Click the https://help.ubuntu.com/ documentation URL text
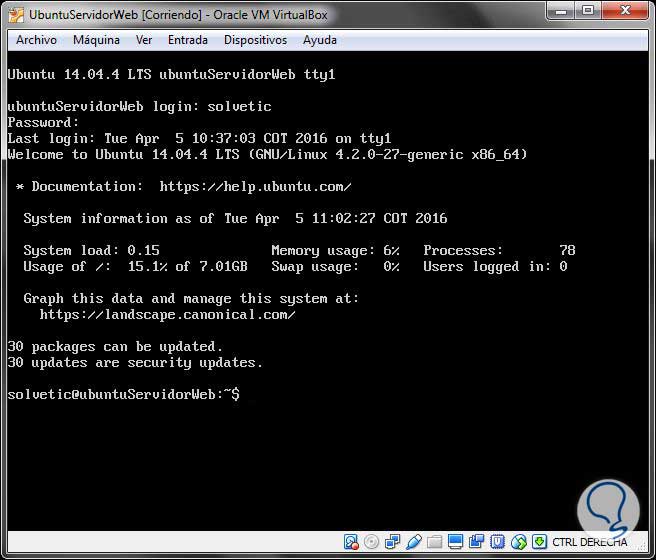 (255, 187)
